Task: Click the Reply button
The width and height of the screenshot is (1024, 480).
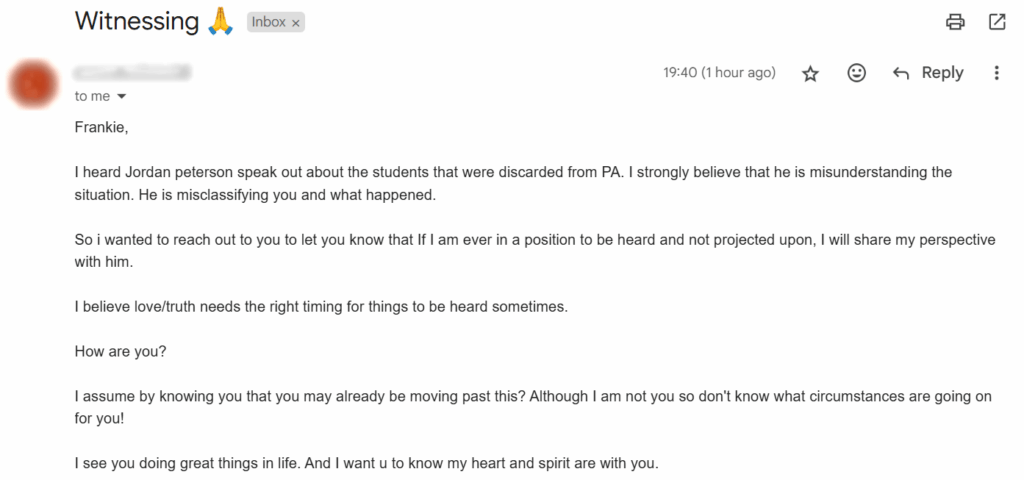Action: coord(928,73)
